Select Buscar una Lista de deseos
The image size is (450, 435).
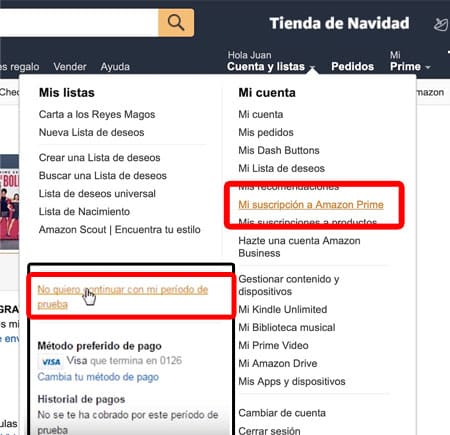(103, 175)
